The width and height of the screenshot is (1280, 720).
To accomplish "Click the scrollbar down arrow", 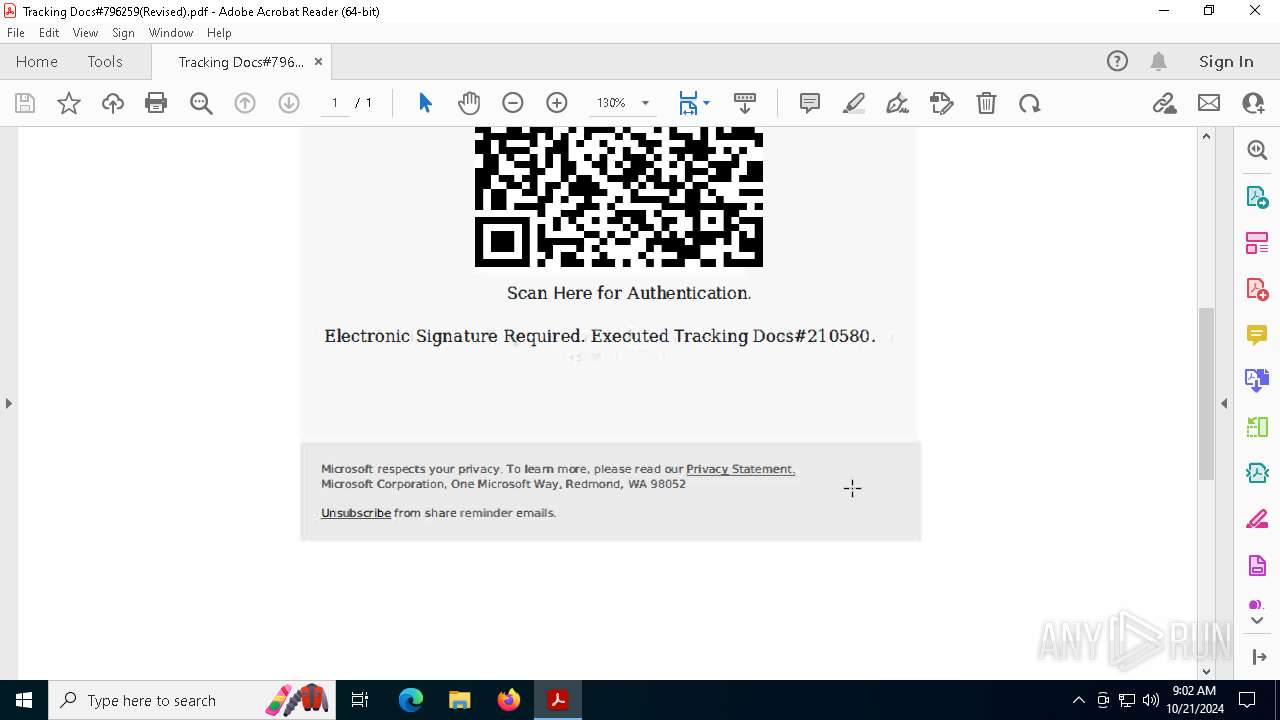I will (1206, 671).
